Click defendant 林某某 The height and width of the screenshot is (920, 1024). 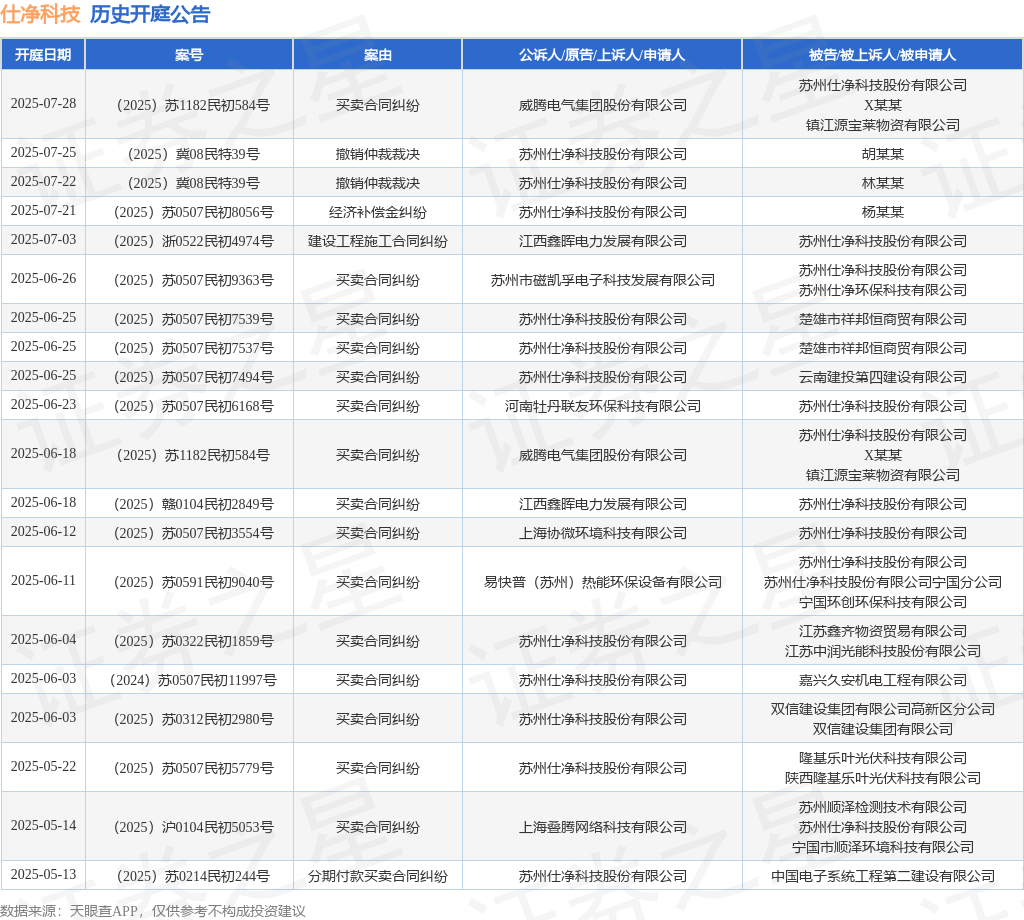click(882, 183)
